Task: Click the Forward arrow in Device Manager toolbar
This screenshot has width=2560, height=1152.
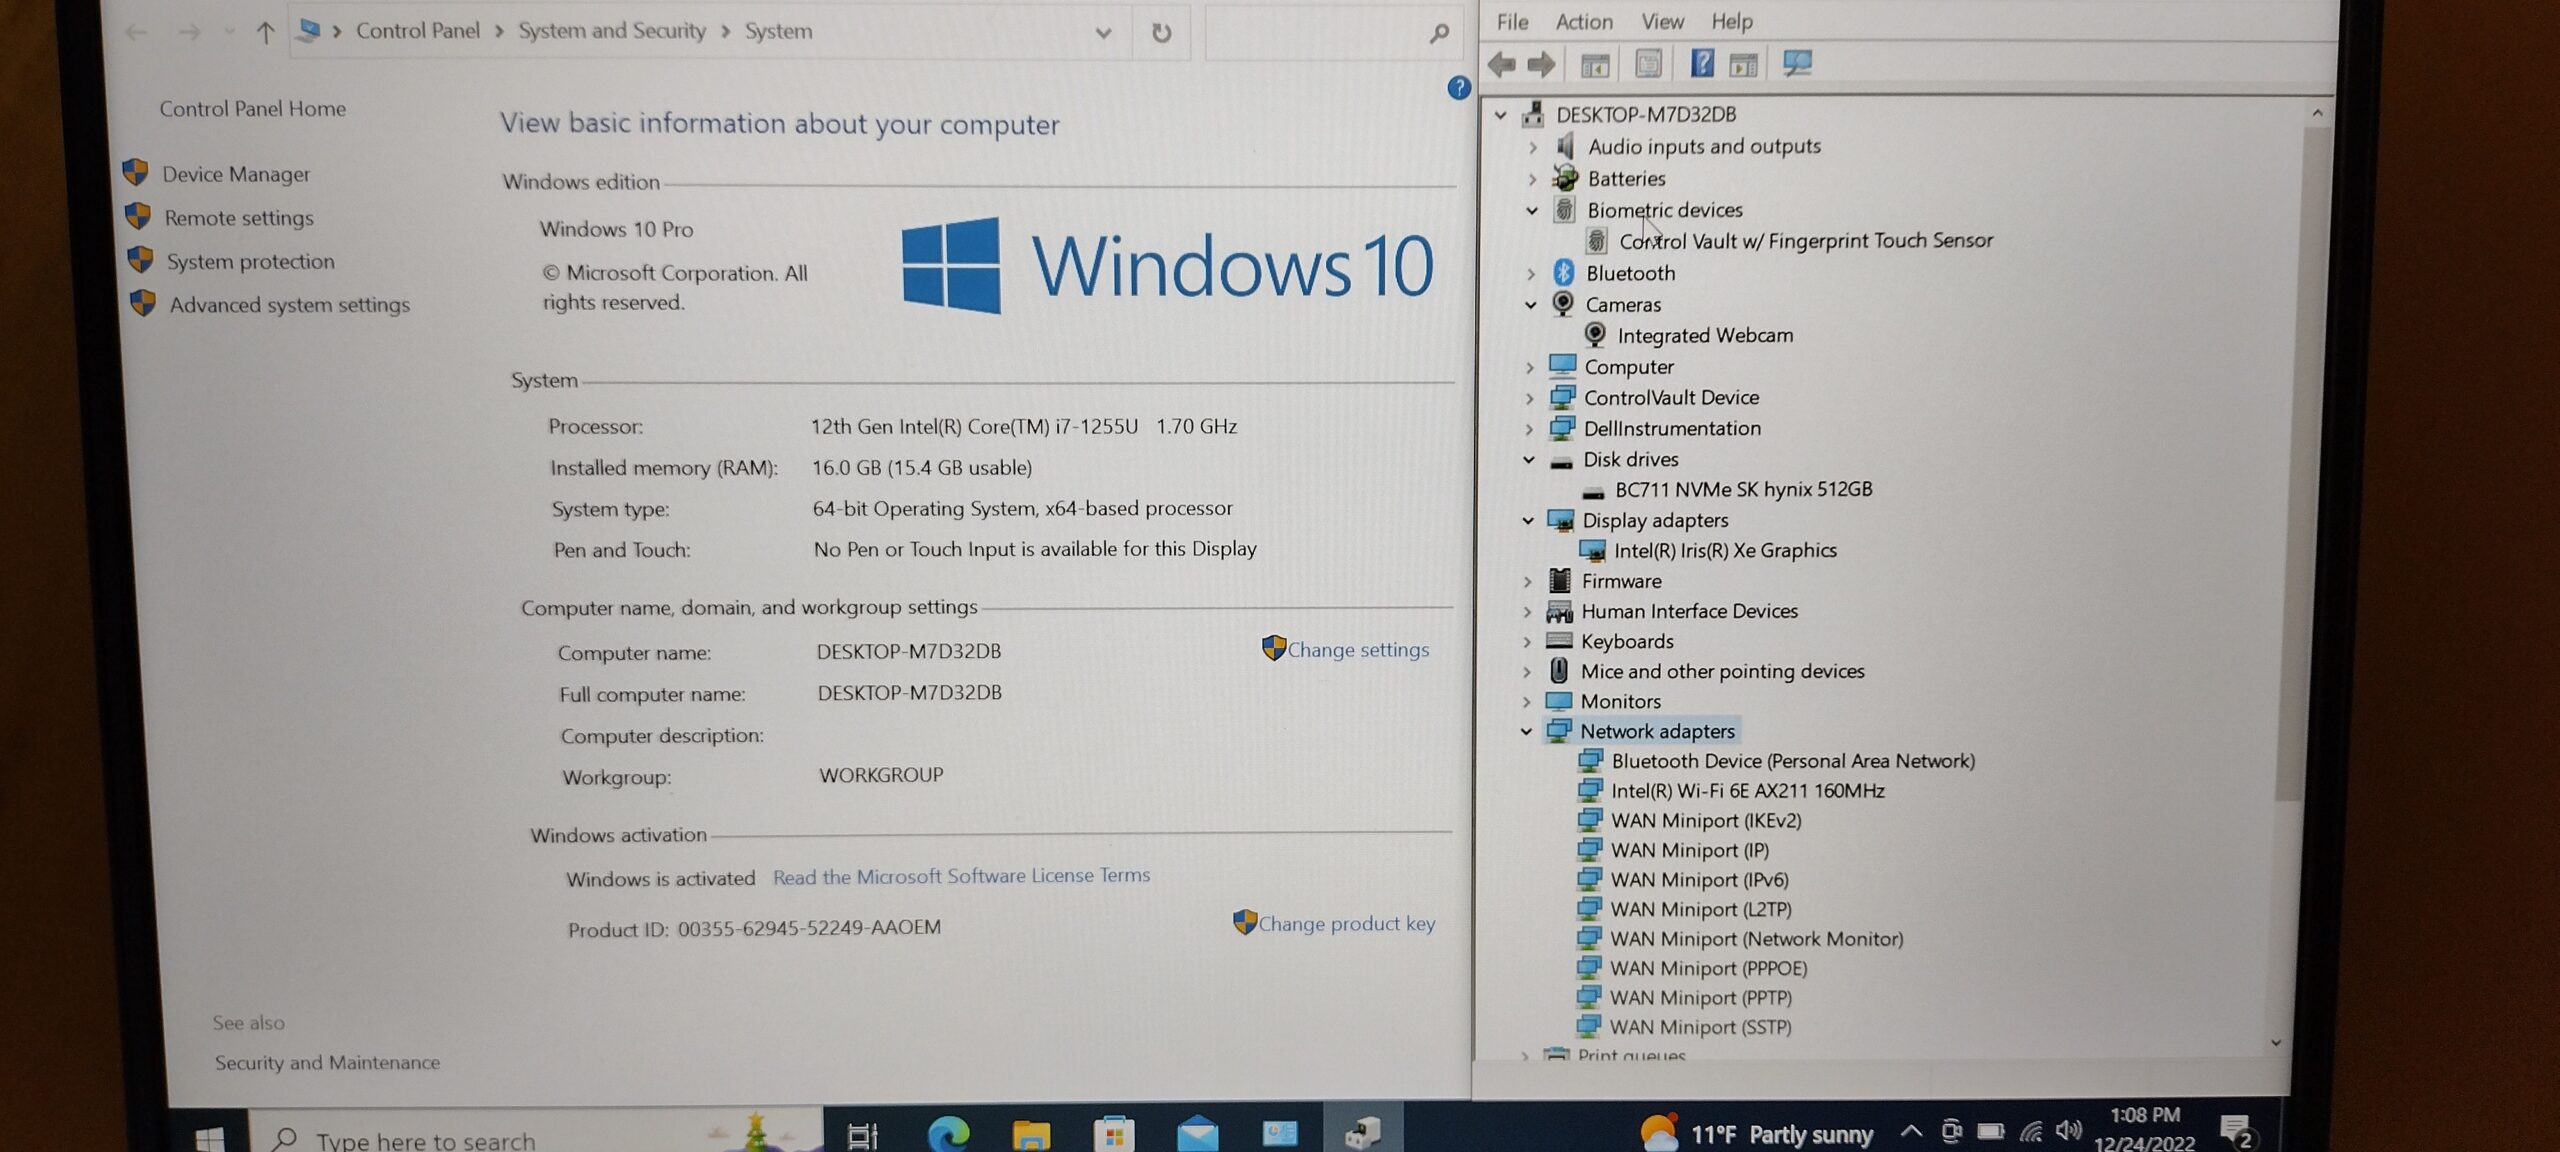Action: (1541, 65)
